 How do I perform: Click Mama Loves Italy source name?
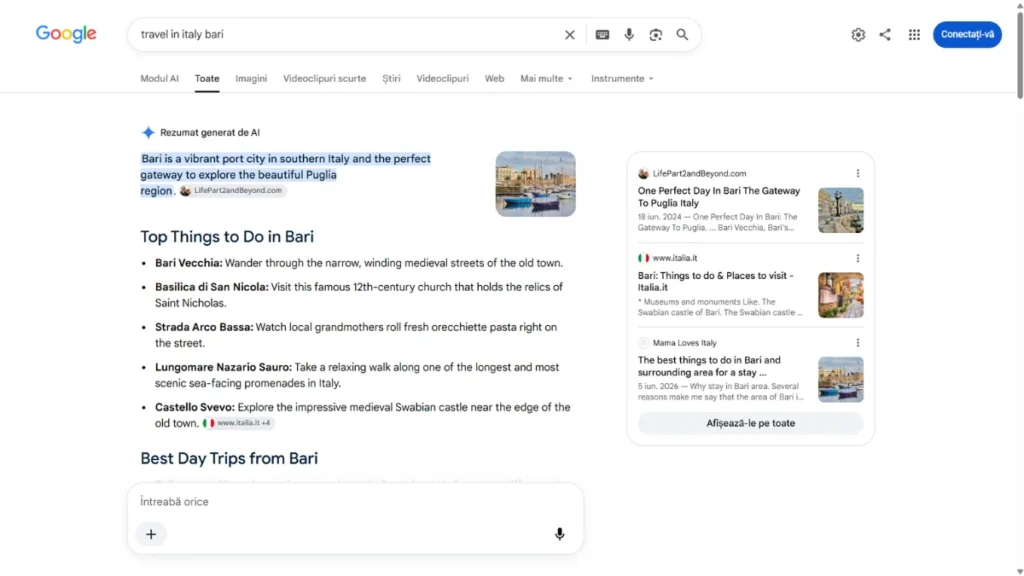point(684,343)
